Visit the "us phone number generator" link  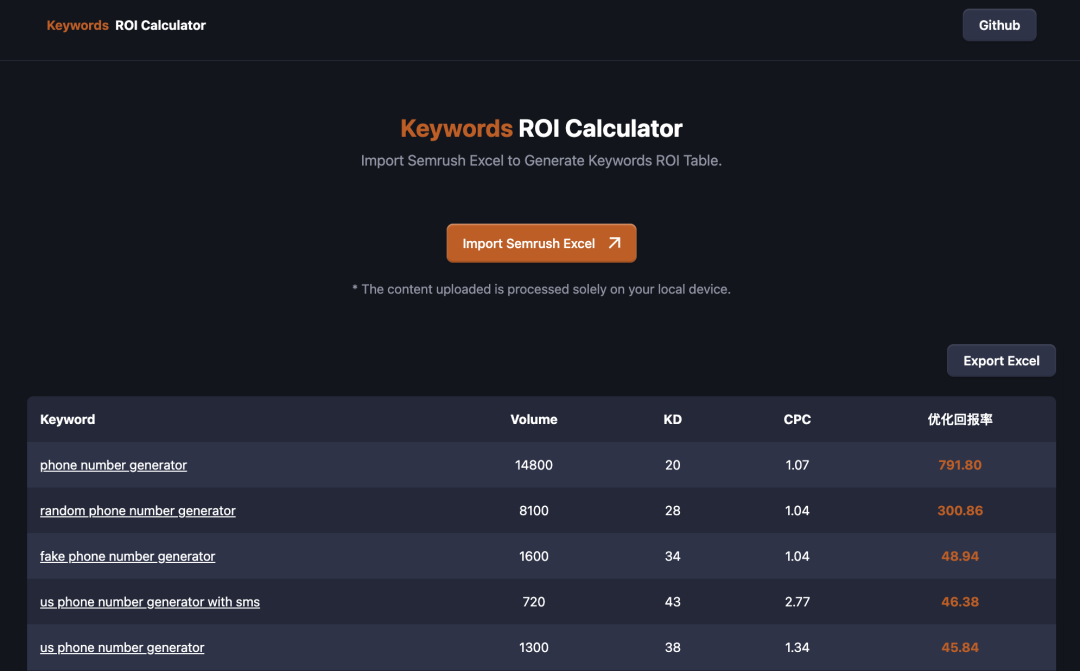(x=122, y=648)
